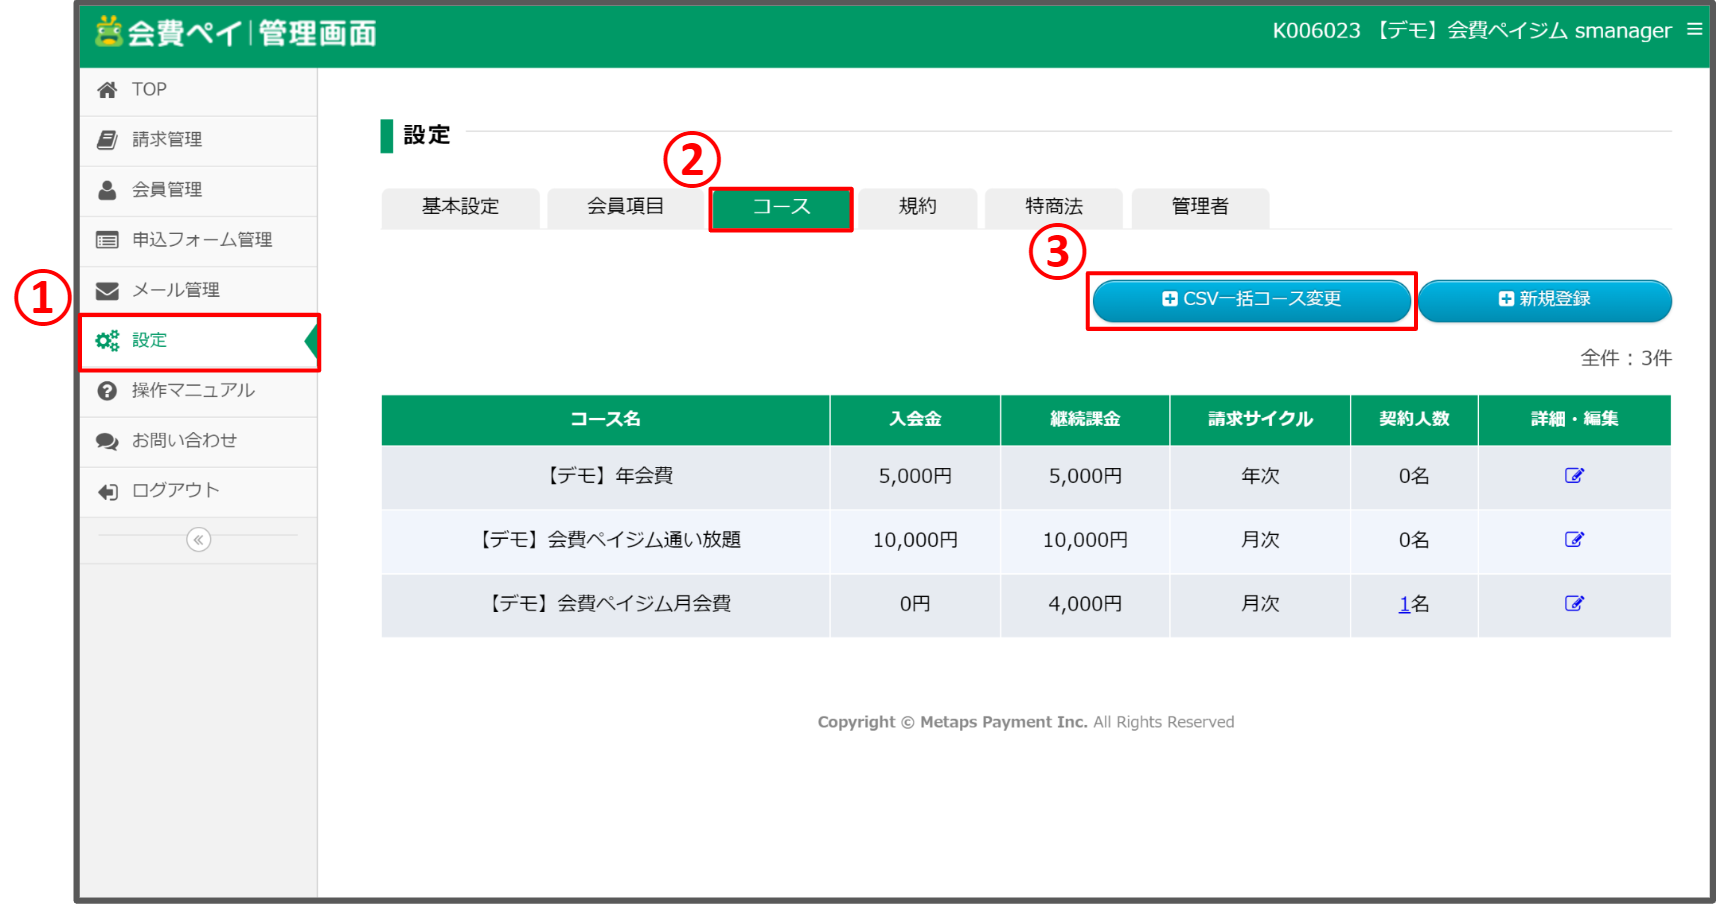Image resolution: width=1717 pixels, height=904 pixels.
Task: Select the 会員項目 tab
Action: (x=625, y=207)
